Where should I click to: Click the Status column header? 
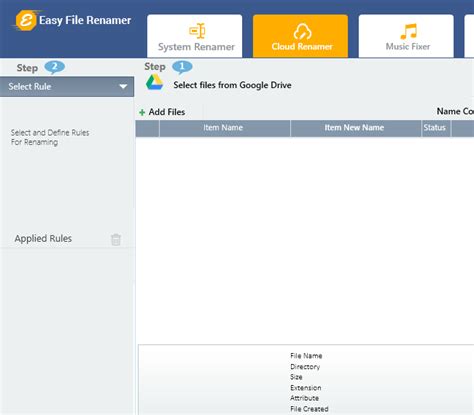click(x=436, y=128)
